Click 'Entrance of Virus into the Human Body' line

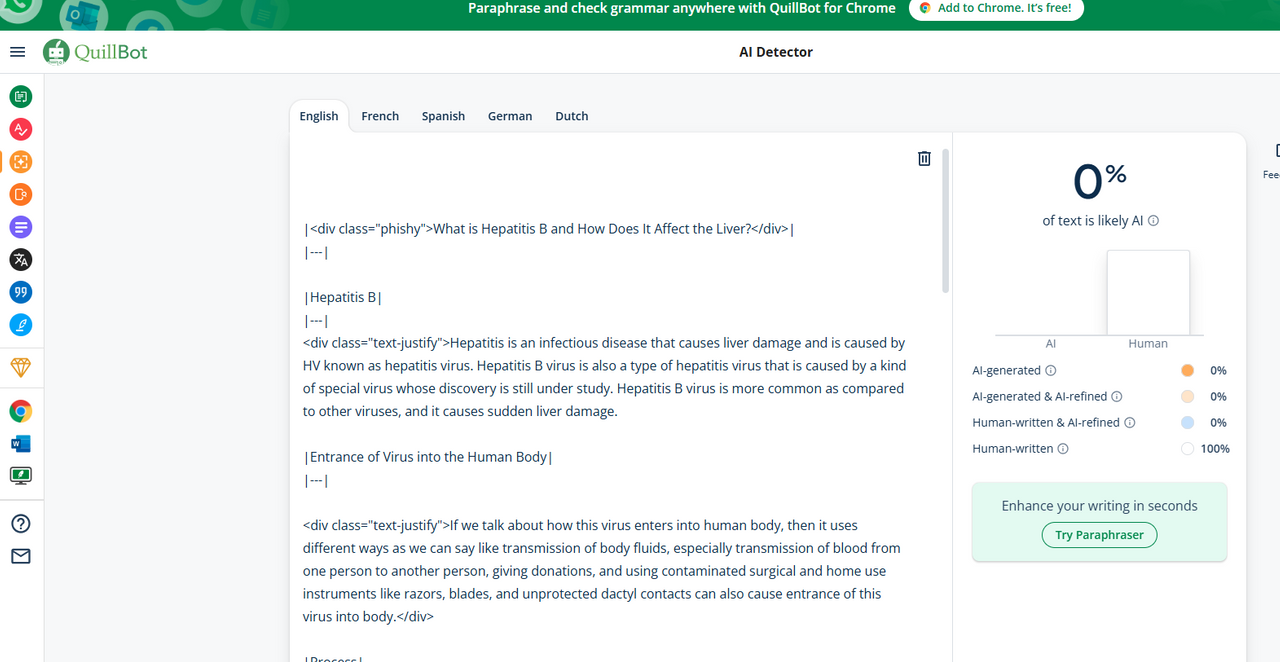(x=428, y=457)
